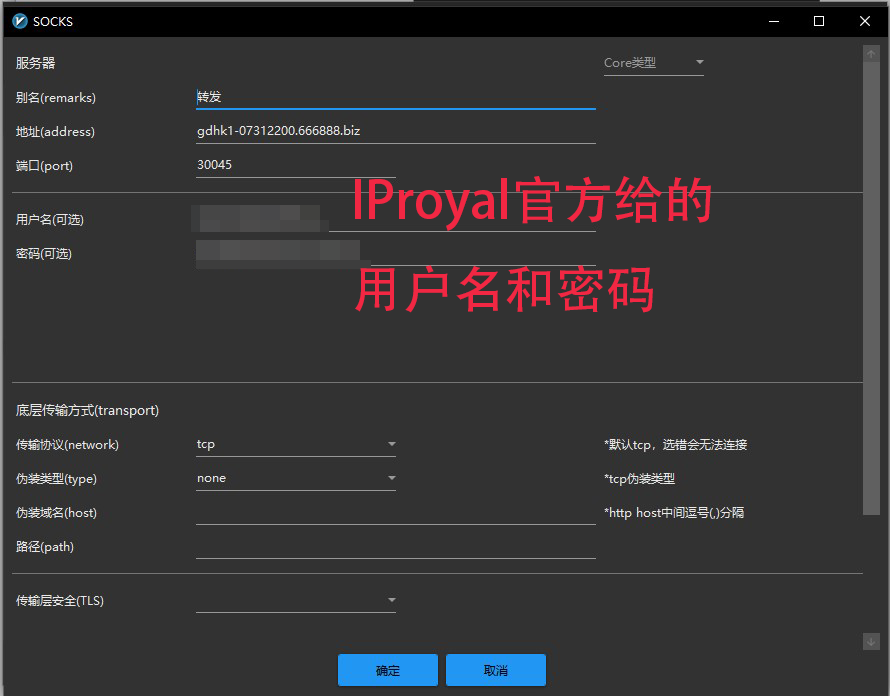
Task: Click the scrollbar down arrow
Action: [871, 642]
